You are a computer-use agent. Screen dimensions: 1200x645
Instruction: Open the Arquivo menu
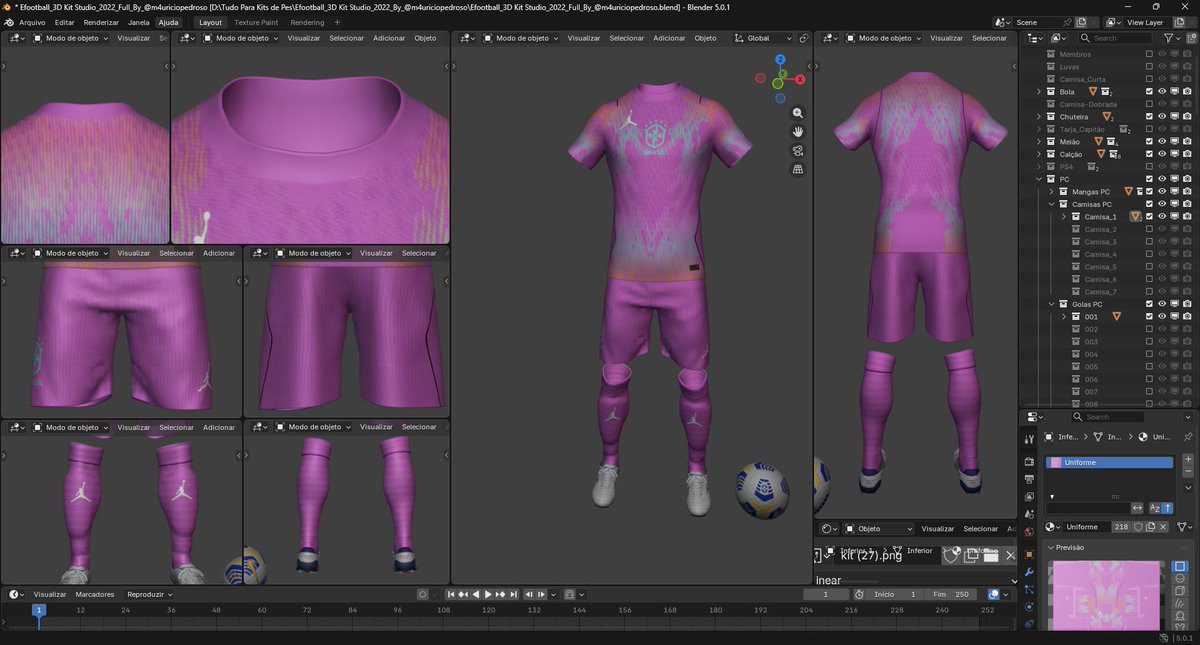pos(32,22)
